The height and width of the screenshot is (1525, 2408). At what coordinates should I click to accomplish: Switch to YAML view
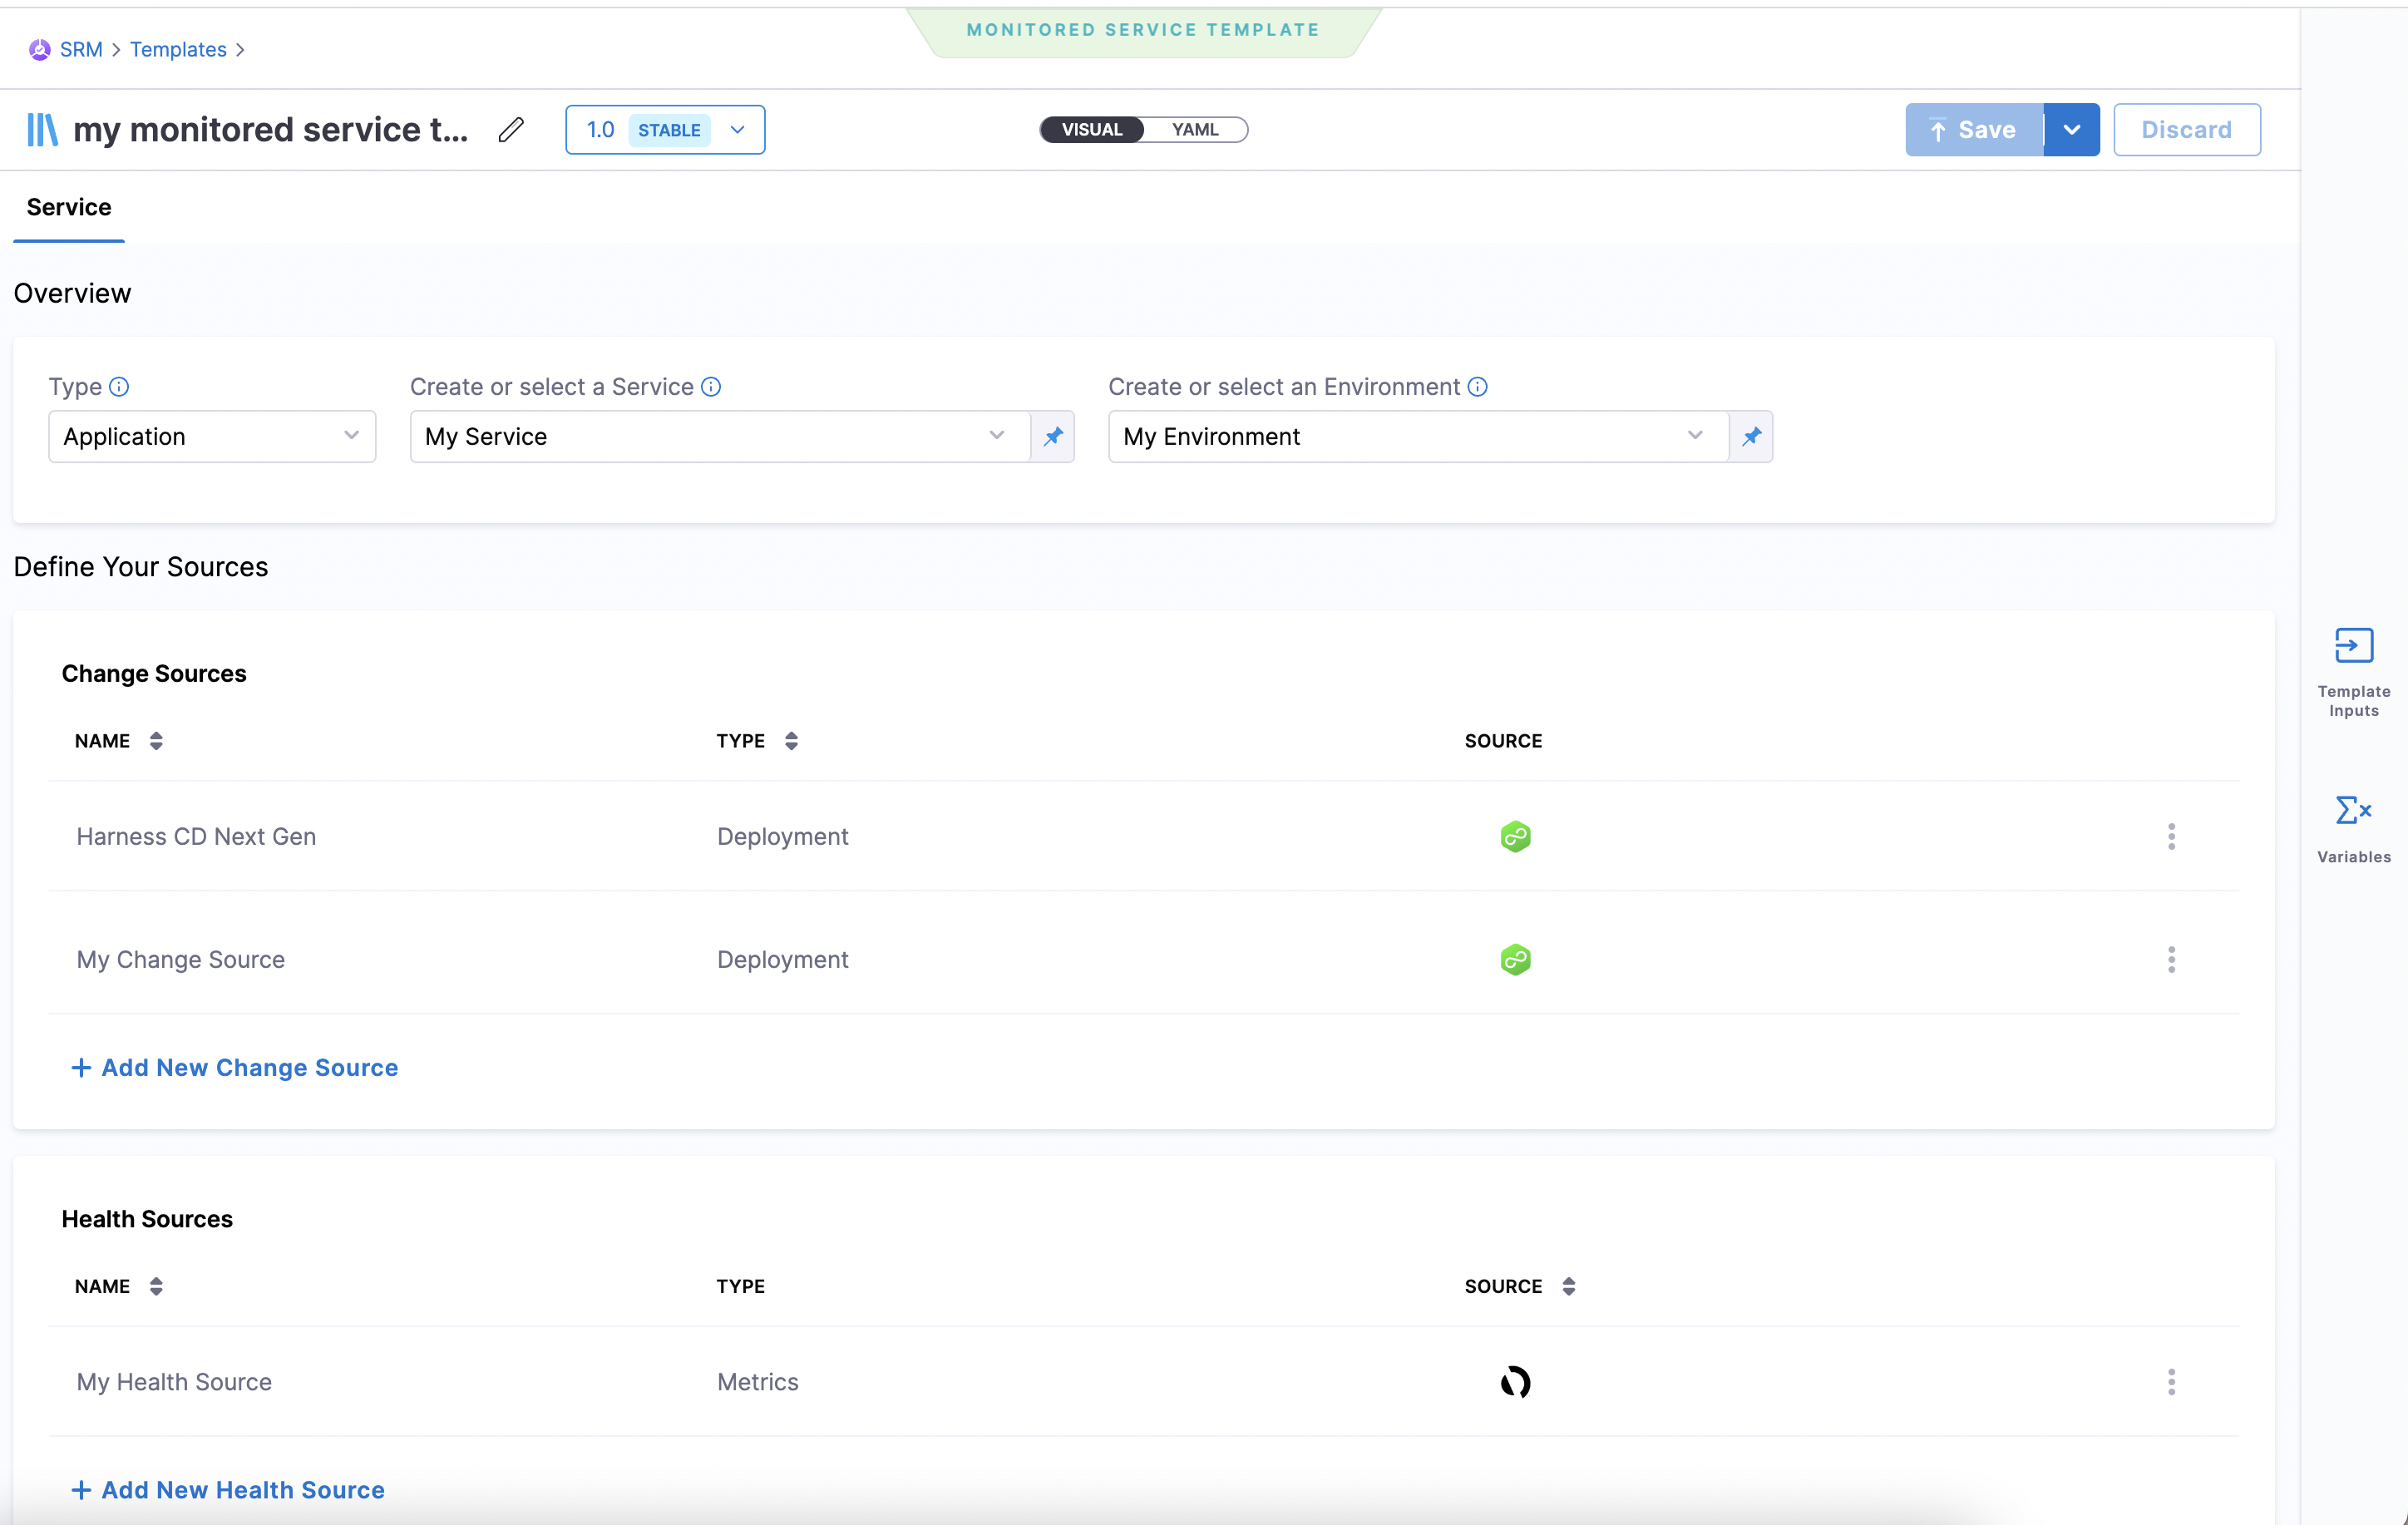point(1195,130)
